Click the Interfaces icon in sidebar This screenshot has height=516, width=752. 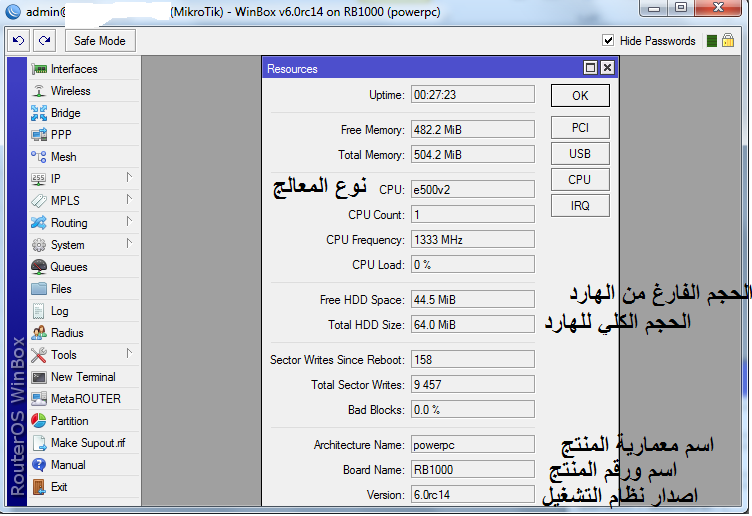tap(39, 69)
